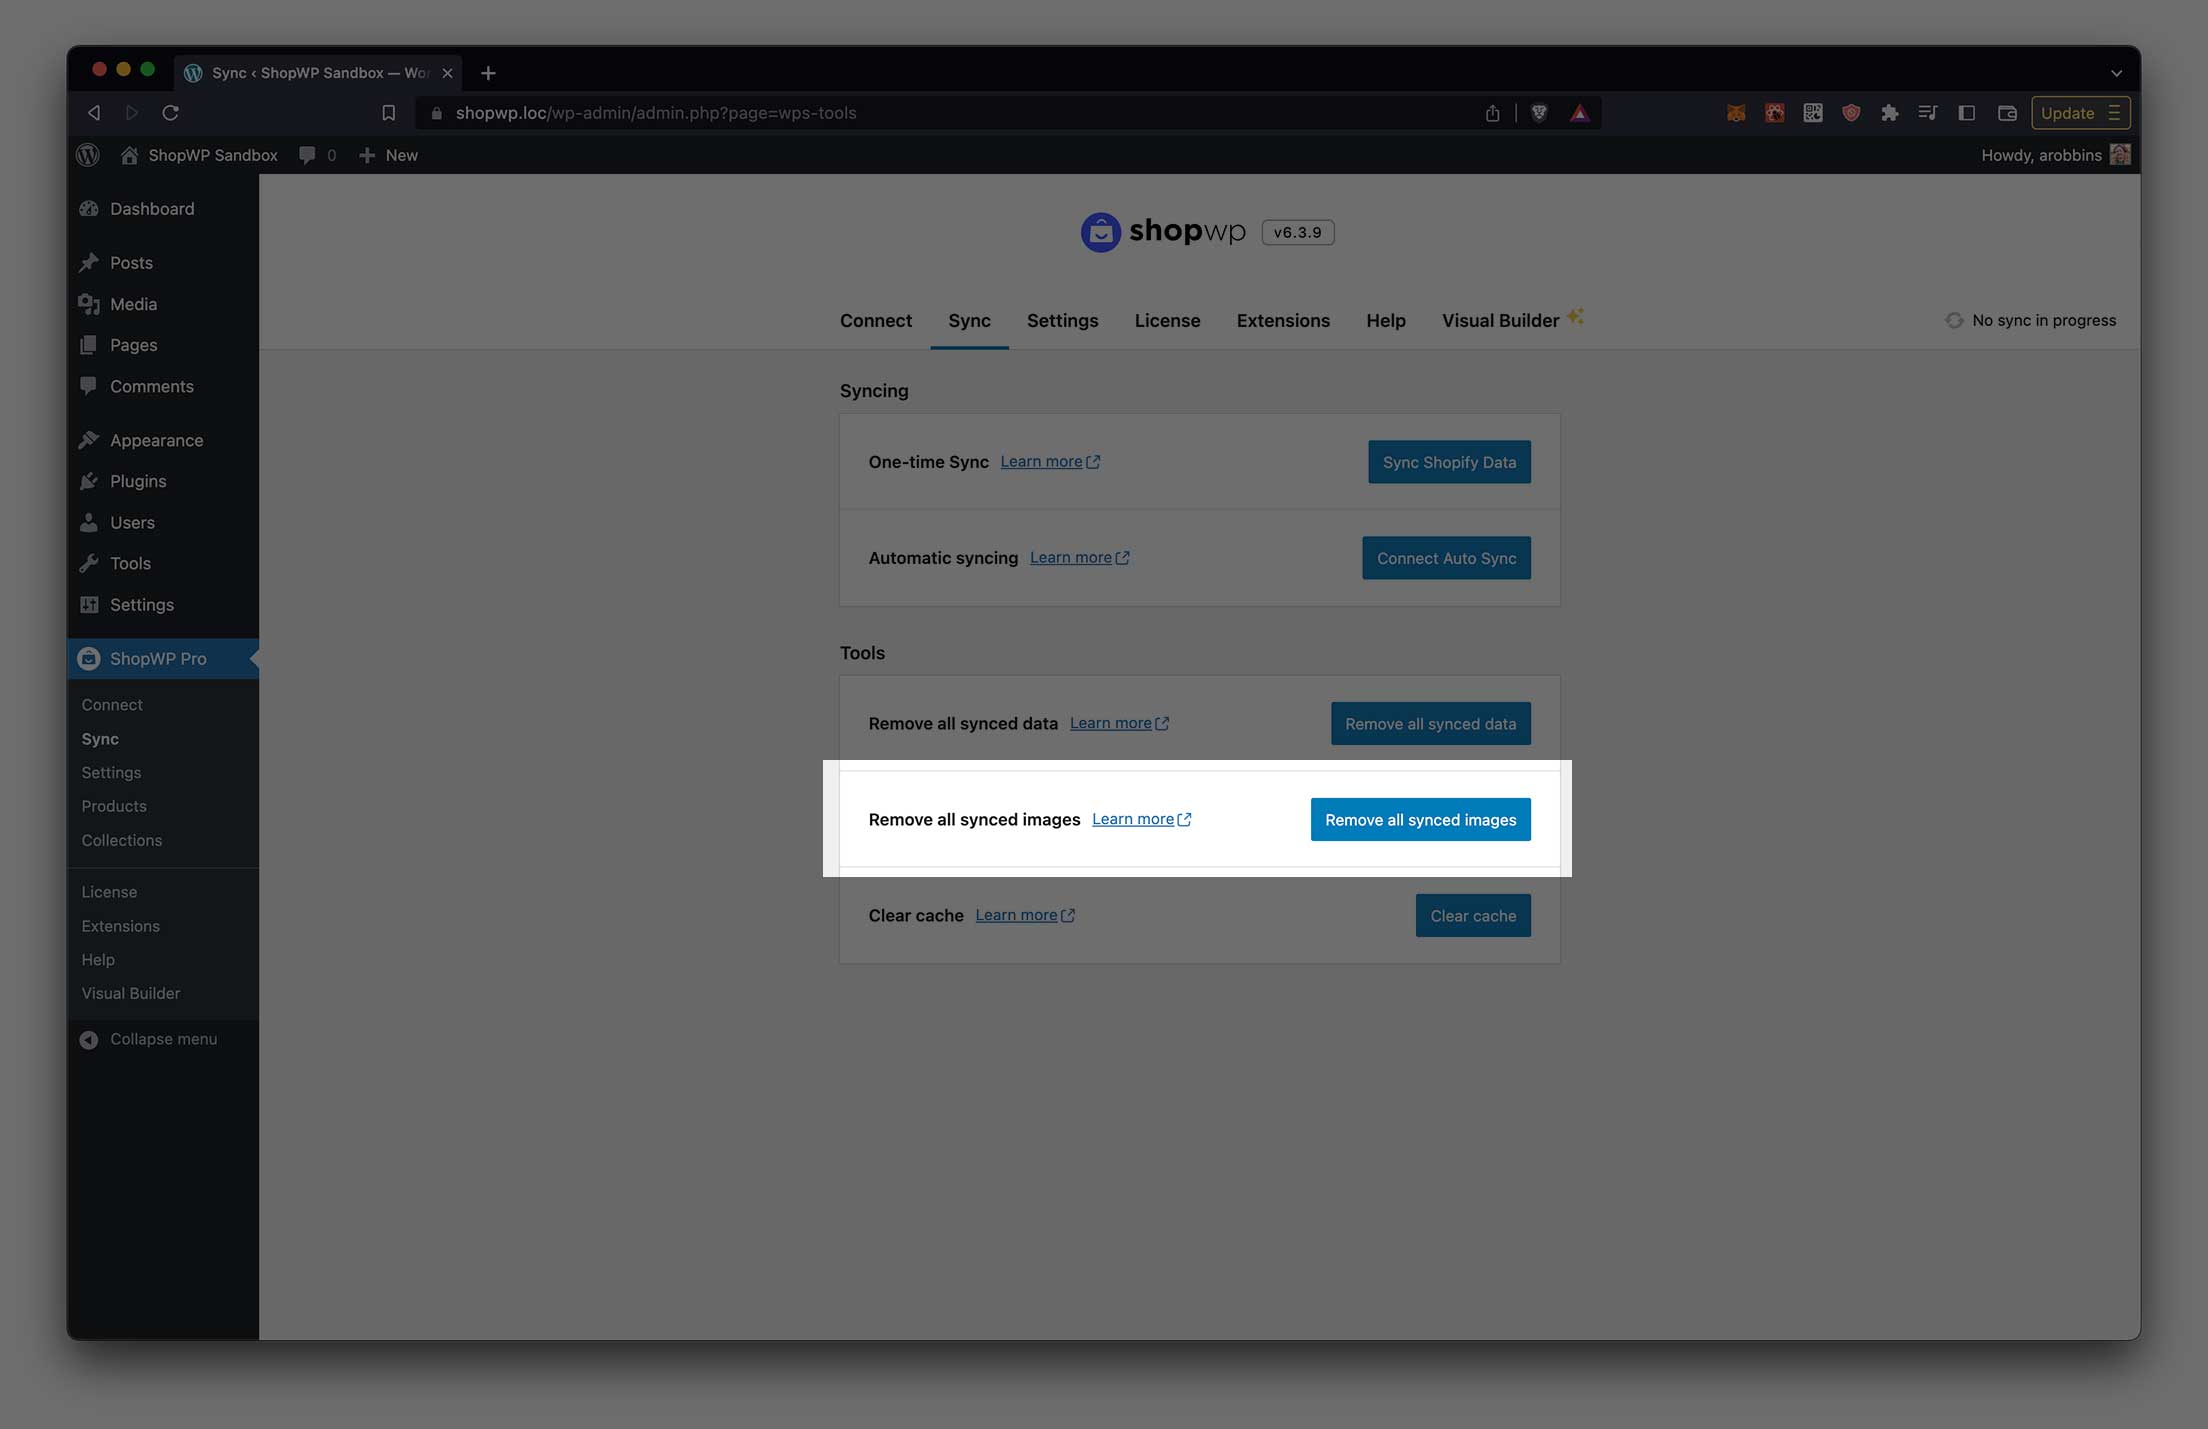Open Tools in the sidebar
2208x1429 pixels.
[x=163, y=564]
